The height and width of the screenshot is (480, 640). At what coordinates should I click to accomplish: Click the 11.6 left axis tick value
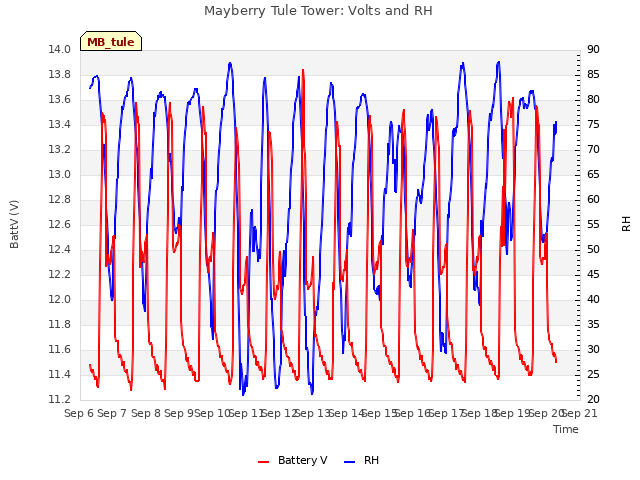coord(59,349)
